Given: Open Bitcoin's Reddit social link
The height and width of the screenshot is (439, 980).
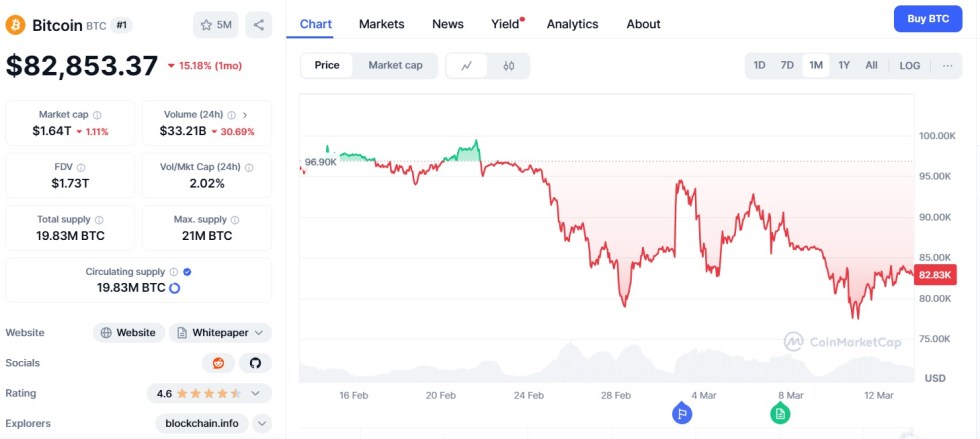Looking at the screenshot, I should [x=218, y=363].
